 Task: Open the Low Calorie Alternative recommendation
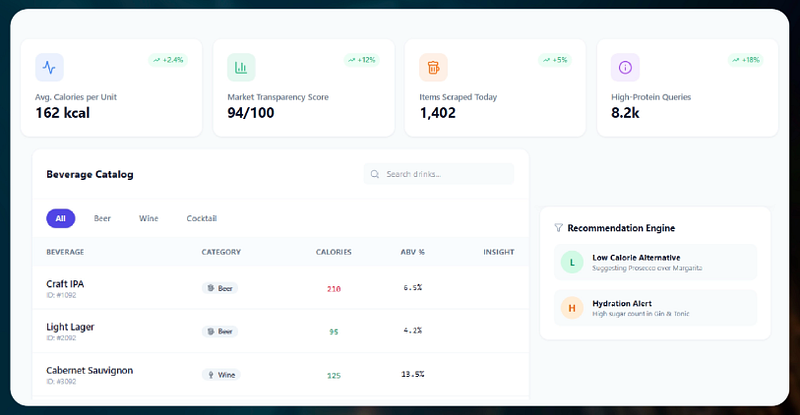[x=656, y=262]
